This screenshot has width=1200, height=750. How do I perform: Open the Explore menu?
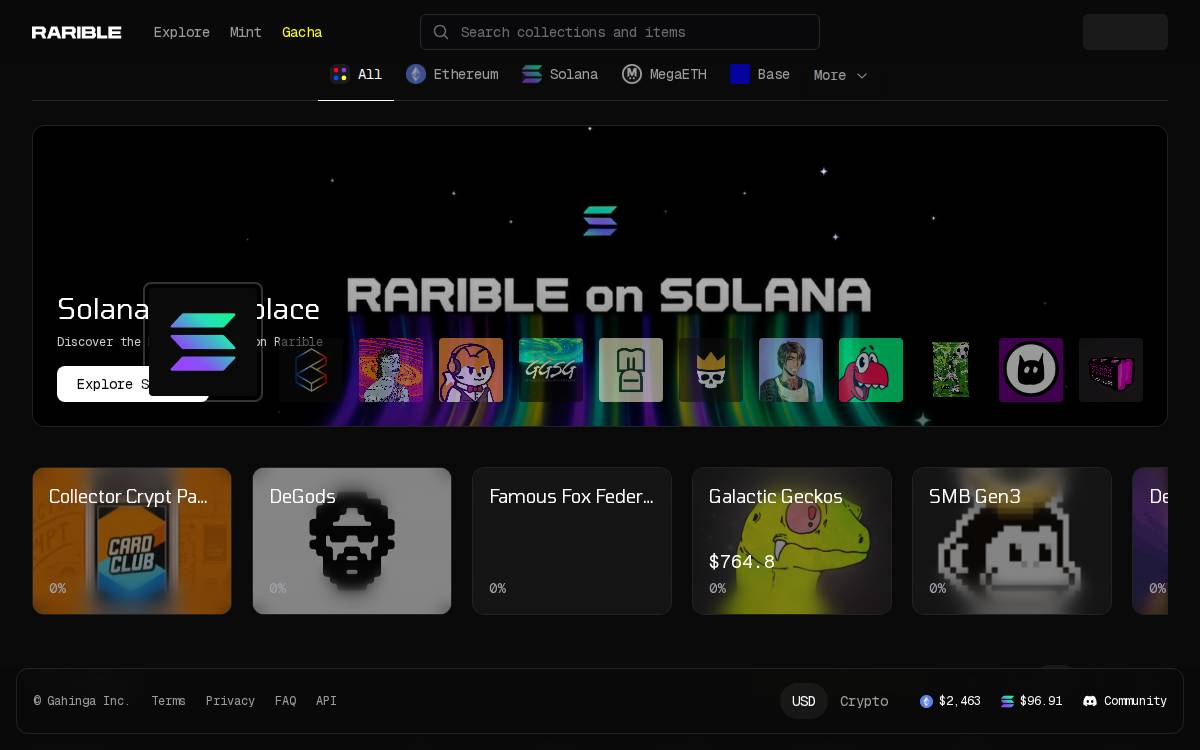click(x=182, y=32)
